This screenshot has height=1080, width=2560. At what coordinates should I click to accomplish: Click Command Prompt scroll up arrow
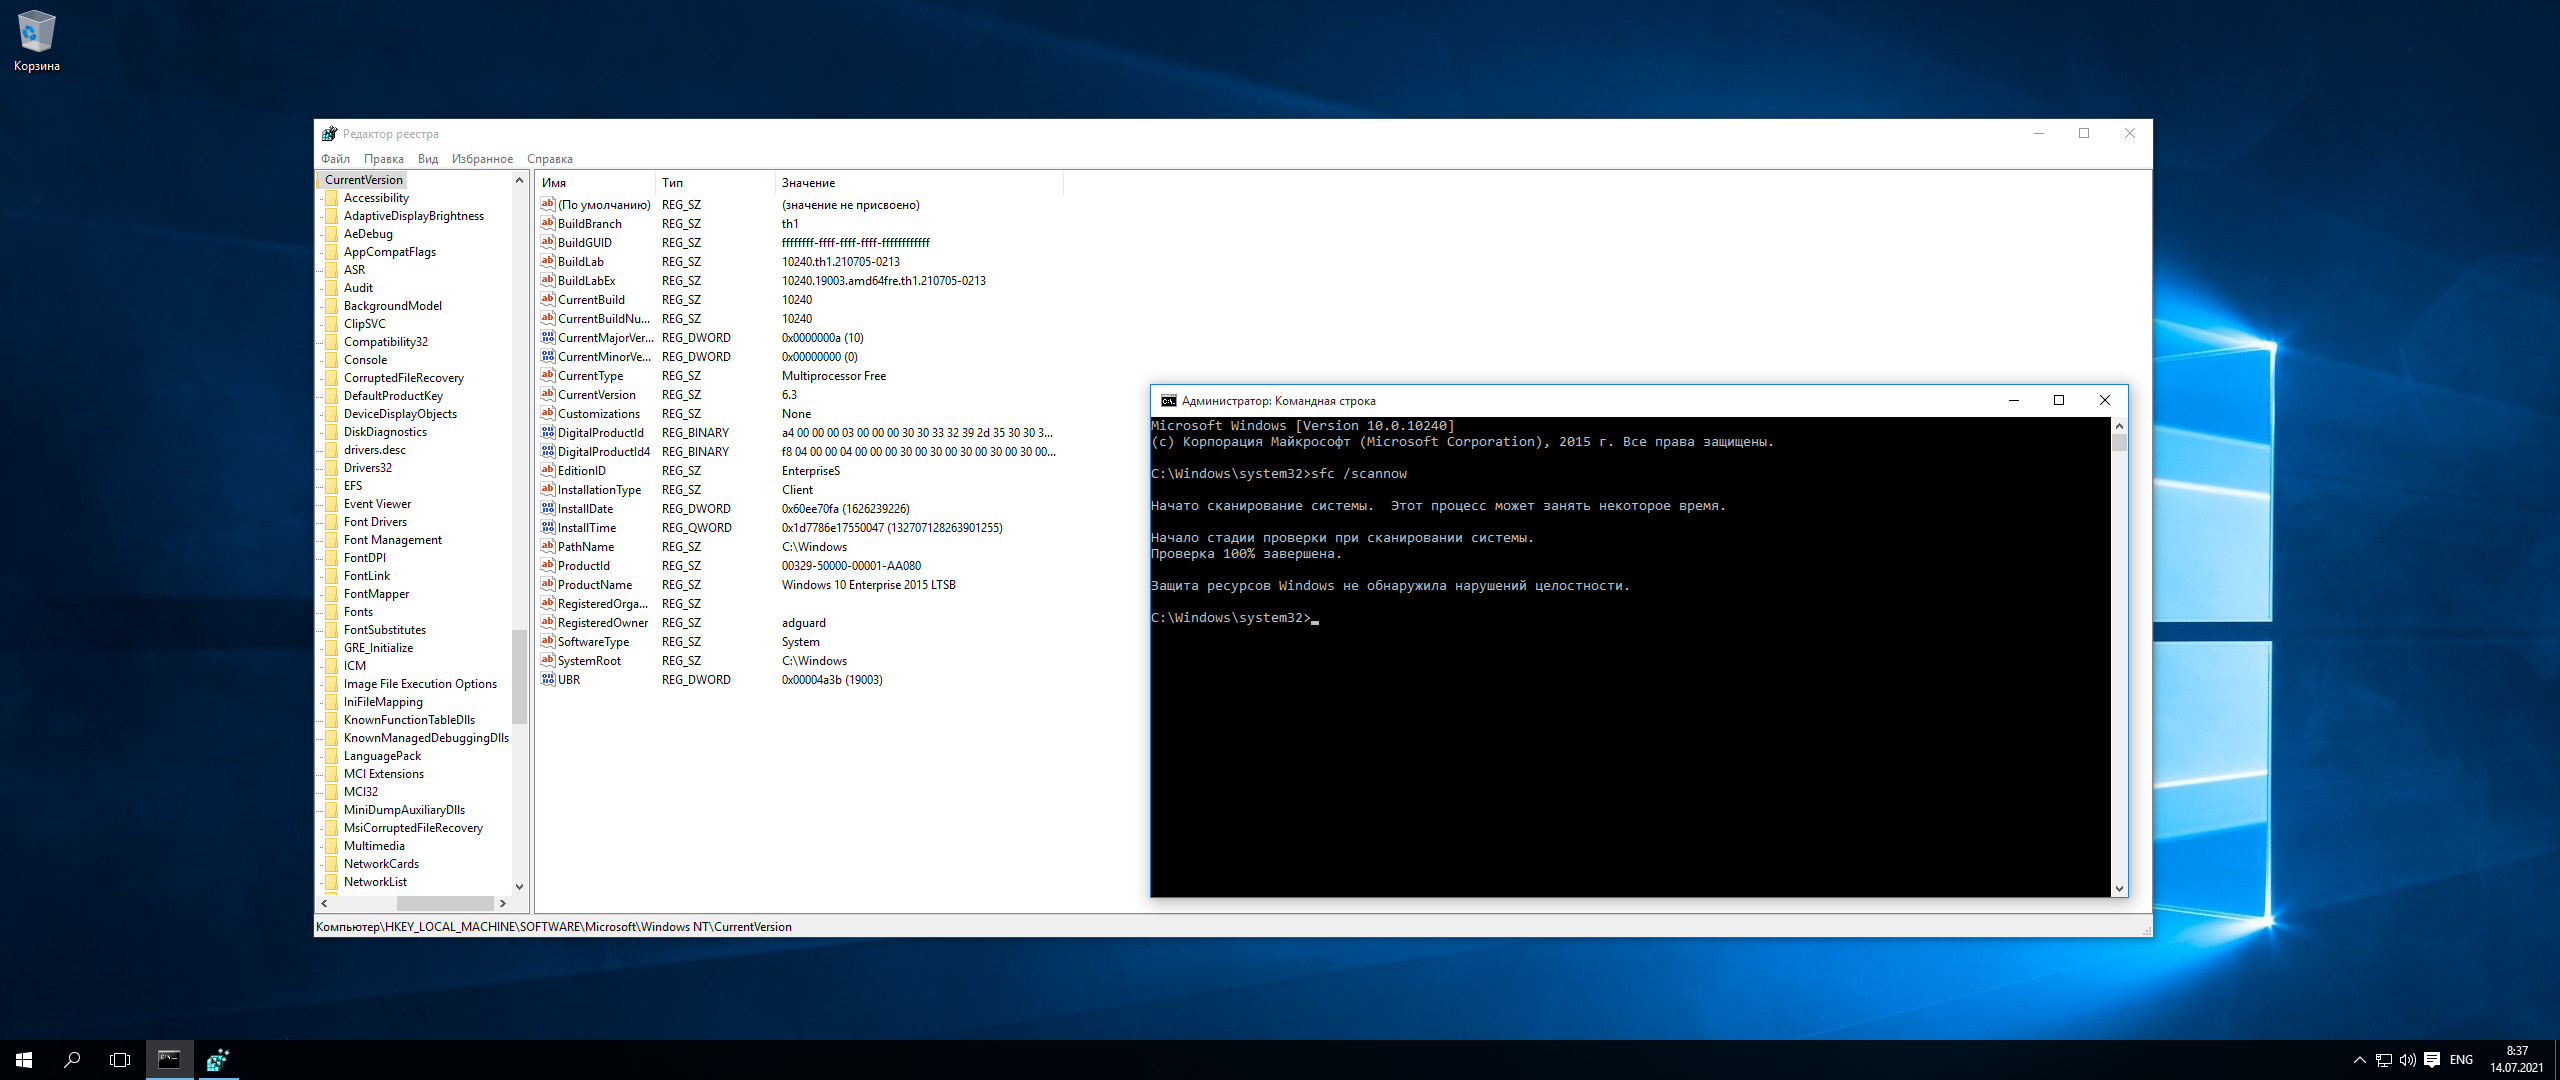coord(2119,426)
